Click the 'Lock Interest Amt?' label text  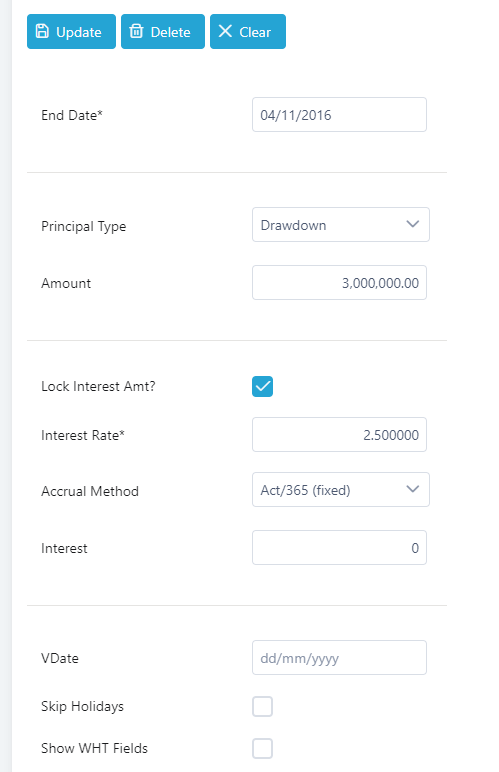click(x=98, y=386)
